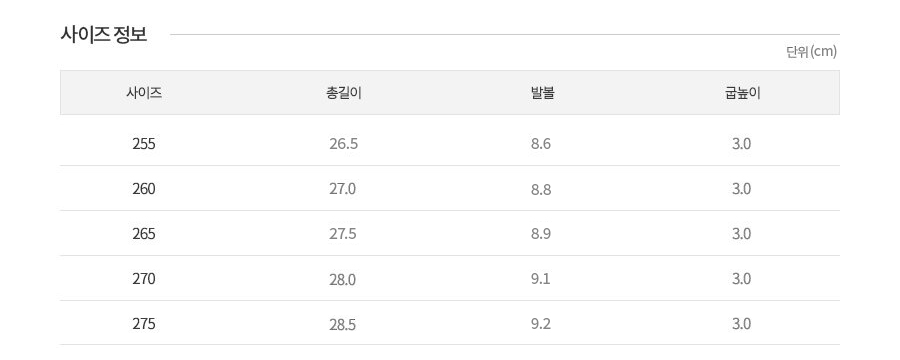Select the 총길이 column header
900x360 pixels.
[x=343, y=93]
